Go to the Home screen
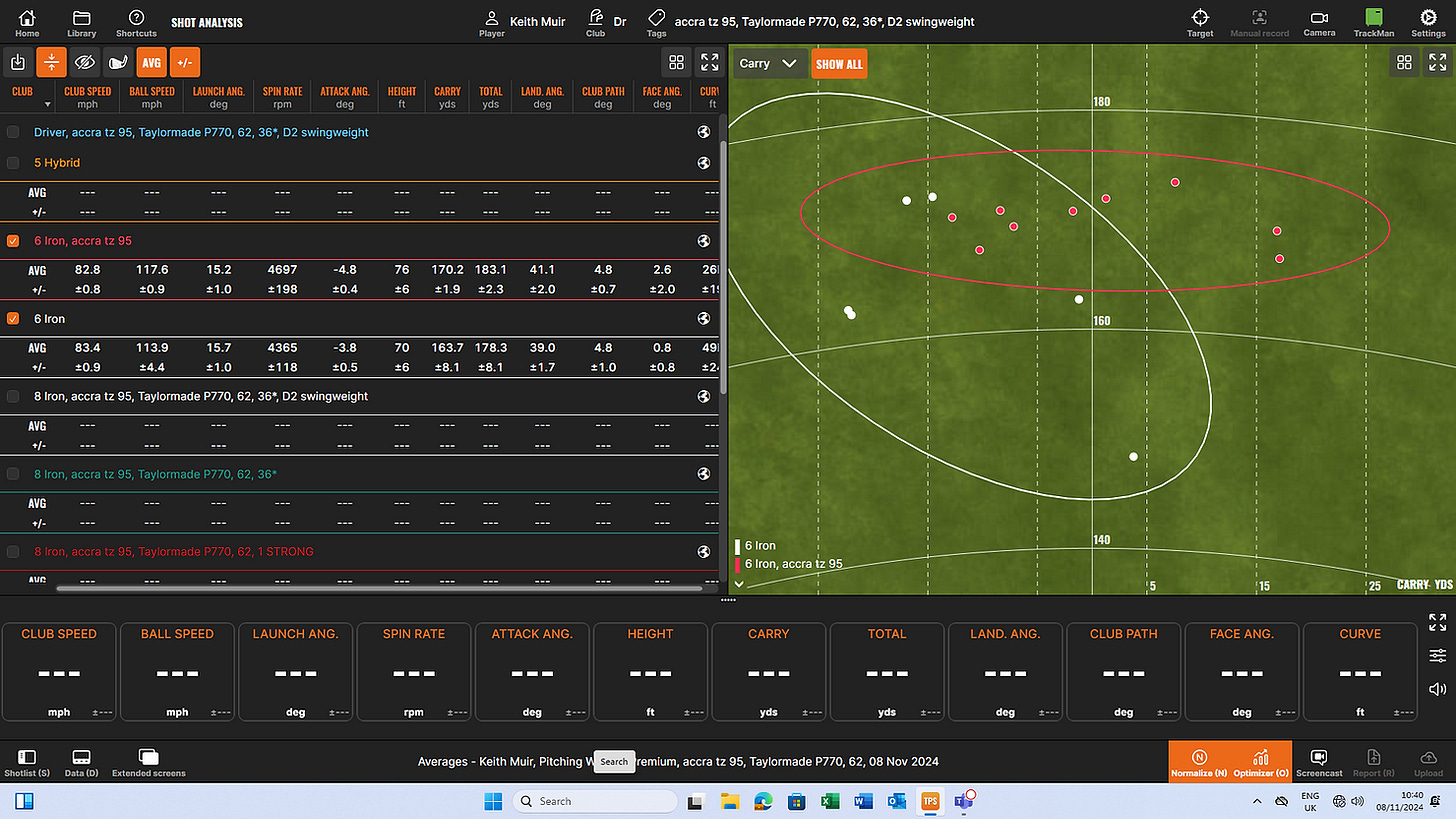The height and width of the screenshot is (819, 1456). pyautogui.click(x=27, y=22)
